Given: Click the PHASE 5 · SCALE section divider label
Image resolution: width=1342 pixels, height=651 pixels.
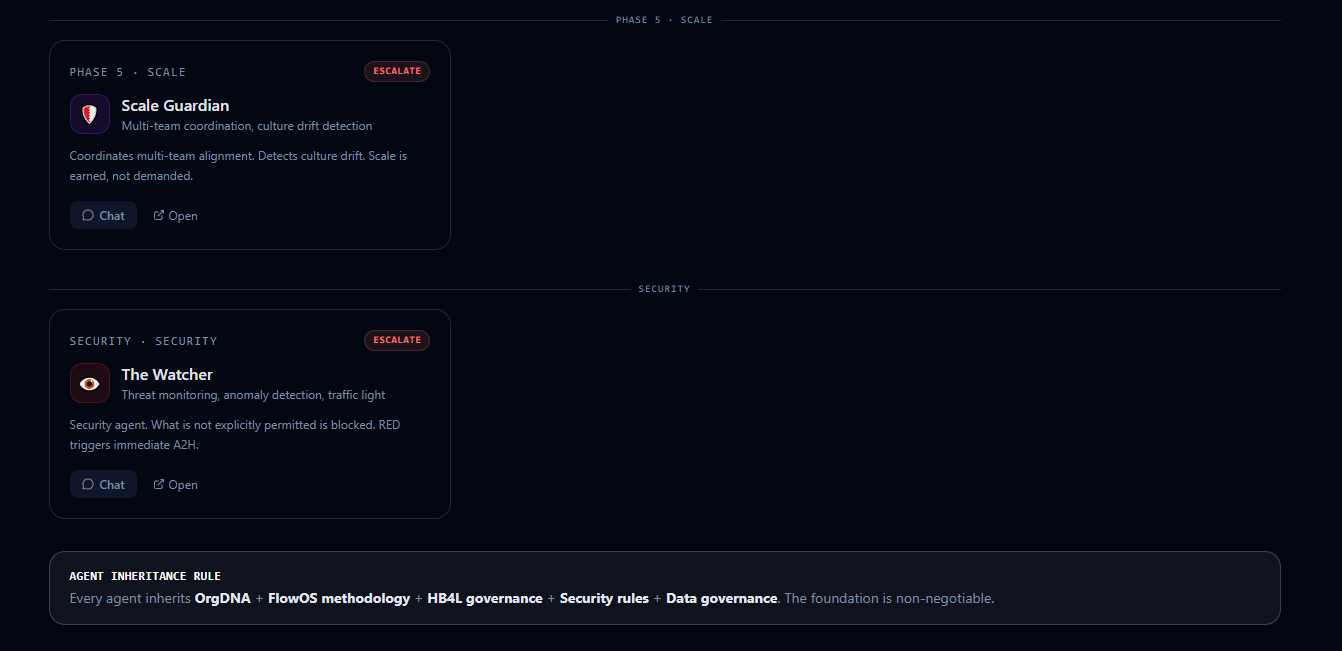Looking at the screenshot, I should point(664,20).
